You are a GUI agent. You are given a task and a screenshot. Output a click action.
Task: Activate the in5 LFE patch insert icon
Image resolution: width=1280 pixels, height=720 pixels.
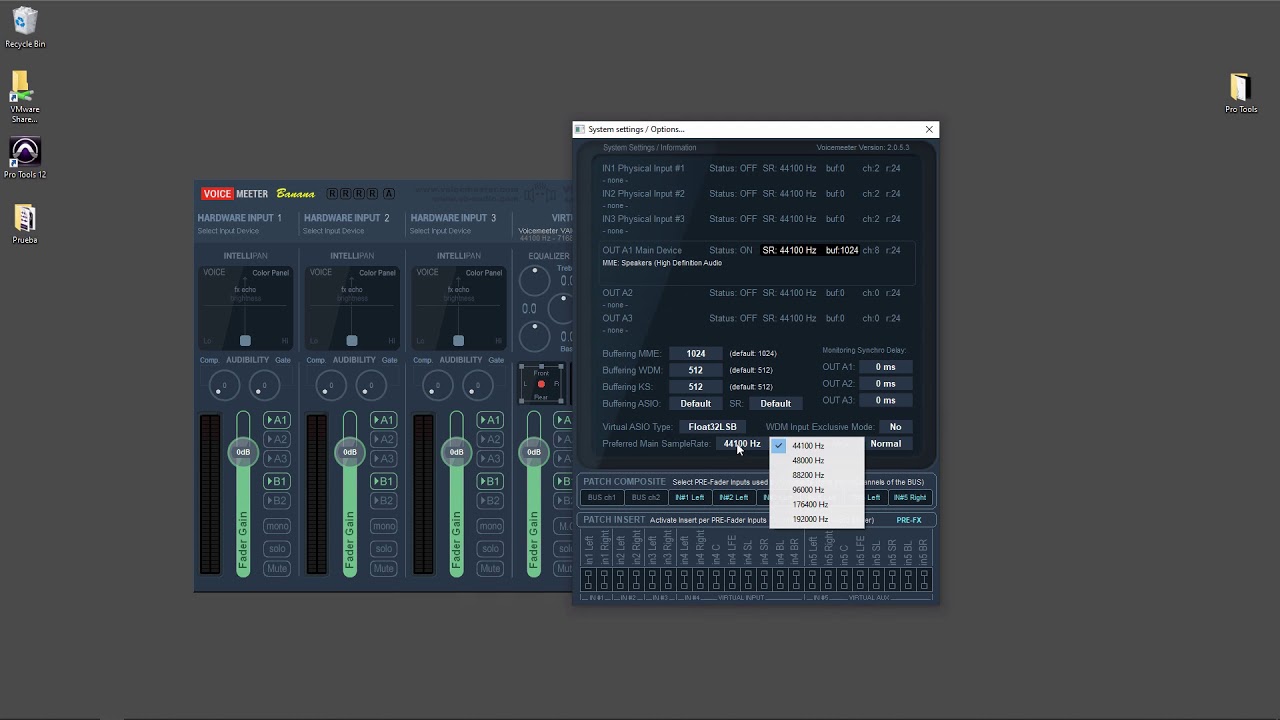[860, 579]
